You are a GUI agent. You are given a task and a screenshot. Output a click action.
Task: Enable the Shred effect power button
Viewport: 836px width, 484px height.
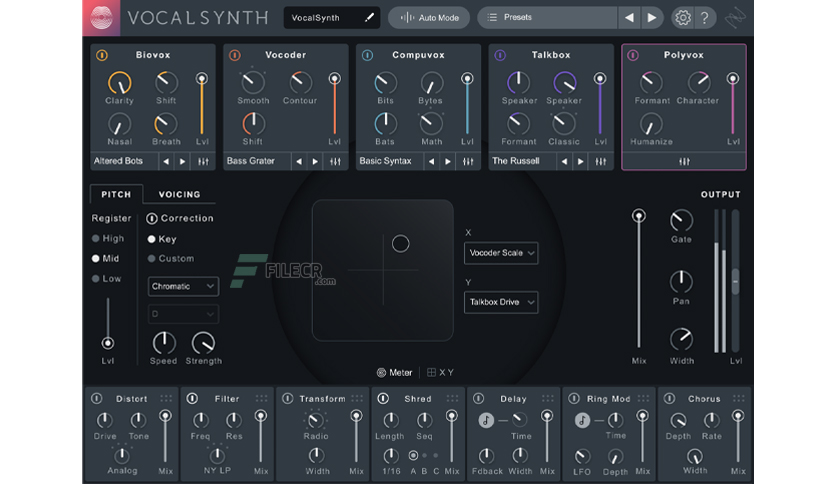coord(383,398)
